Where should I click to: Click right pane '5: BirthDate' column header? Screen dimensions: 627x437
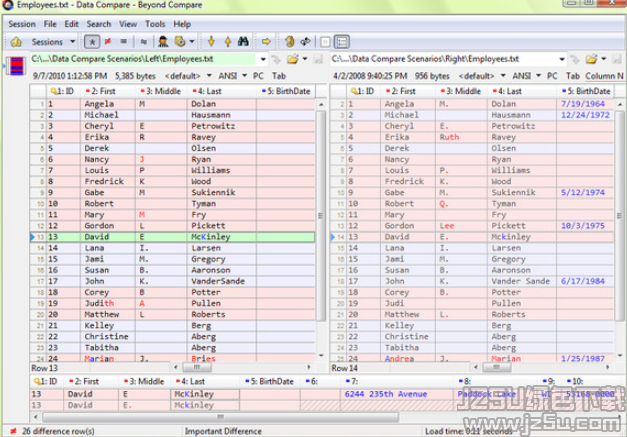(586, 91)
